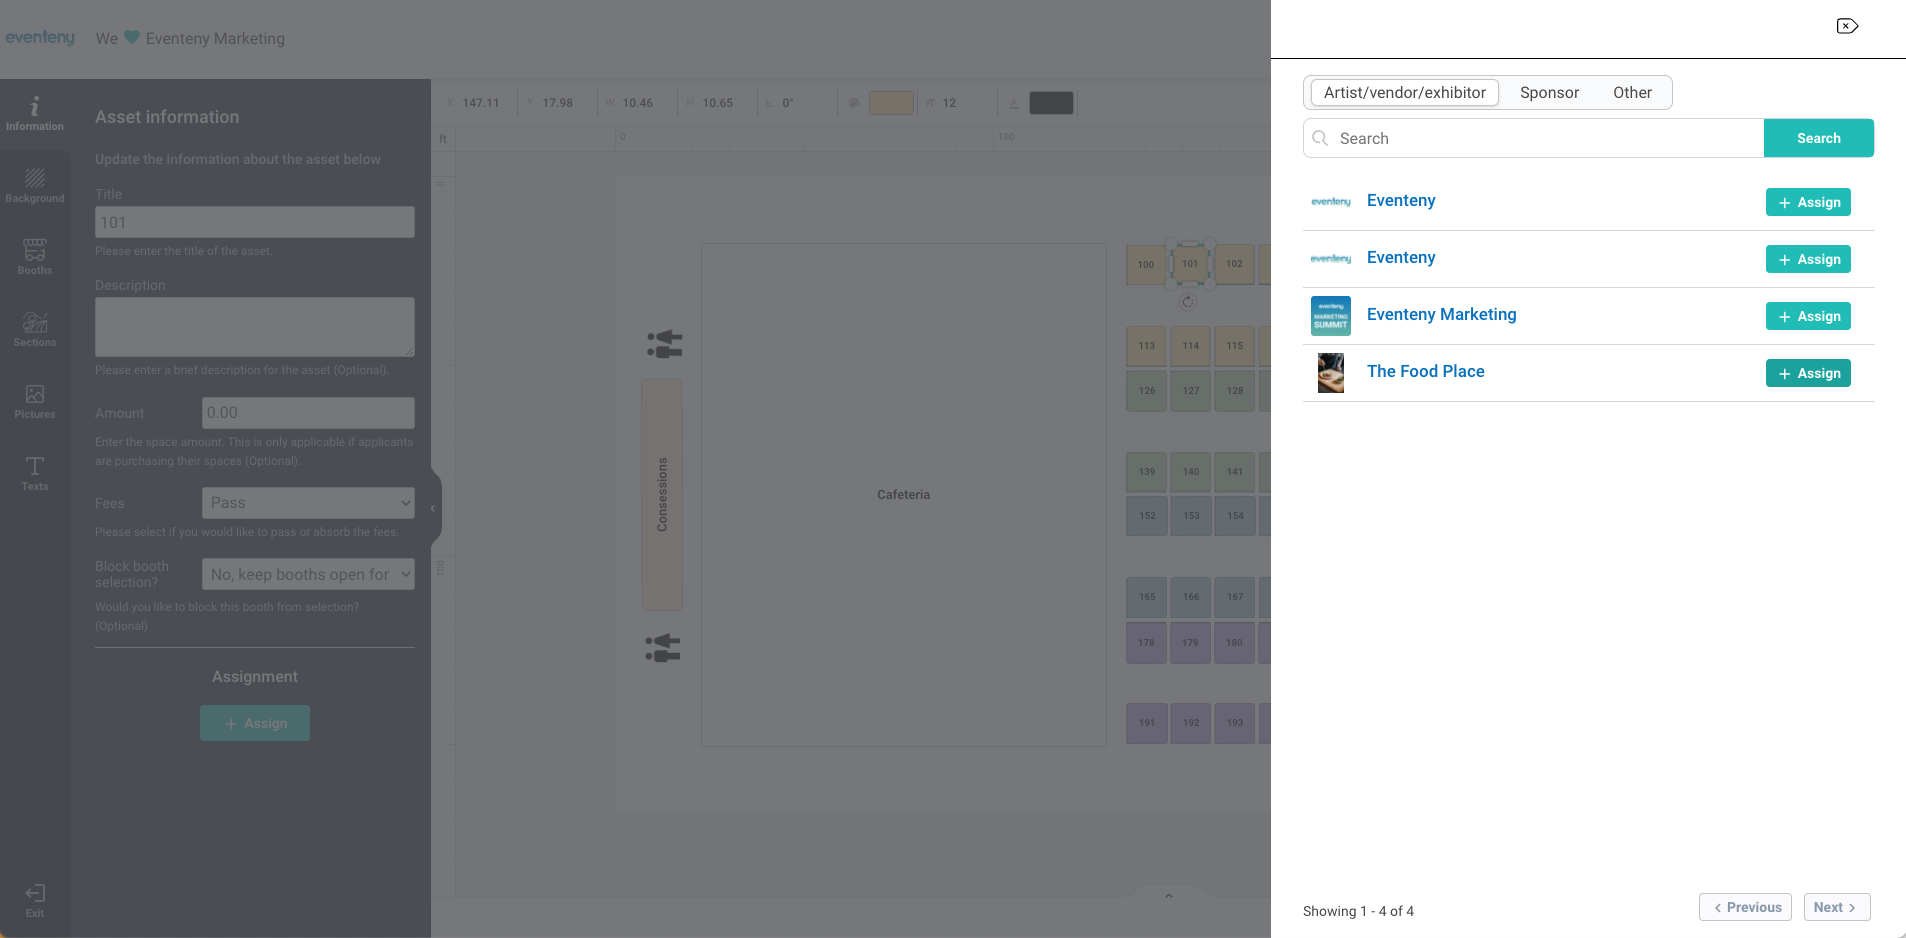1906x938 pixels.
Task: Collapse the asset information panel arrow
Action: 433,508
